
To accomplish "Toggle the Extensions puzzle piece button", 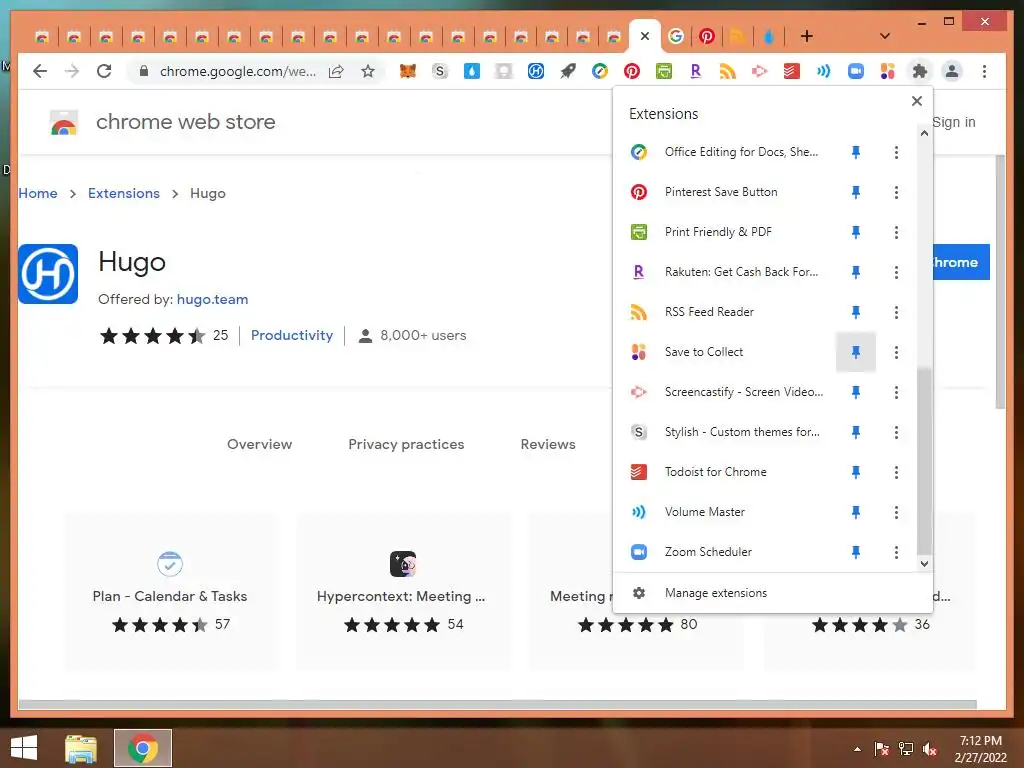I will pyautogui.click(x=920, y=71).
